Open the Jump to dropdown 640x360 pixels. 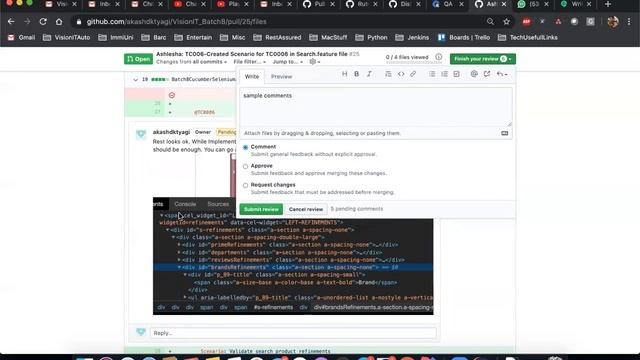[287, 62]
